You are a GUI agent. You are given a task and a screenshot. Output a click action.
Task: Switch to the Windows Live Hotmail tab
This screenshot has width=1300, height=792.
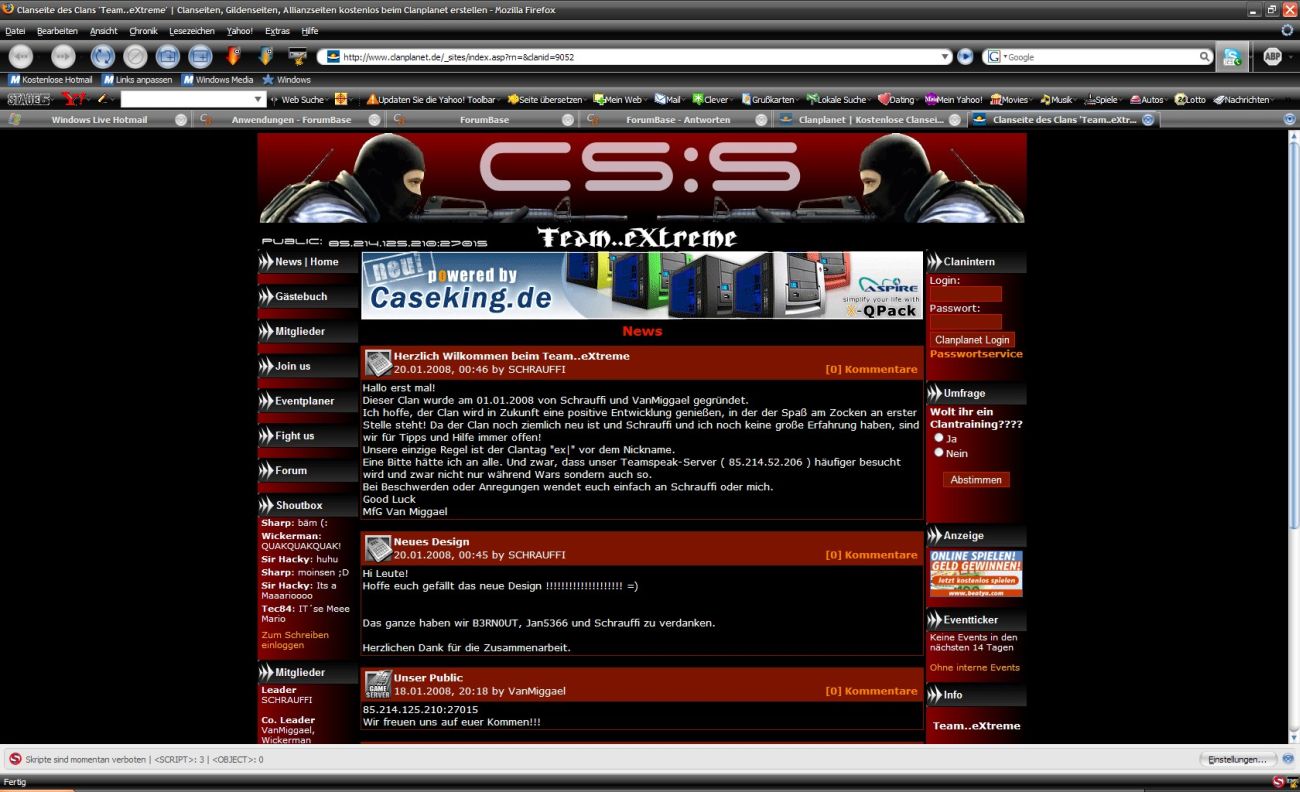tap(98, 119)
